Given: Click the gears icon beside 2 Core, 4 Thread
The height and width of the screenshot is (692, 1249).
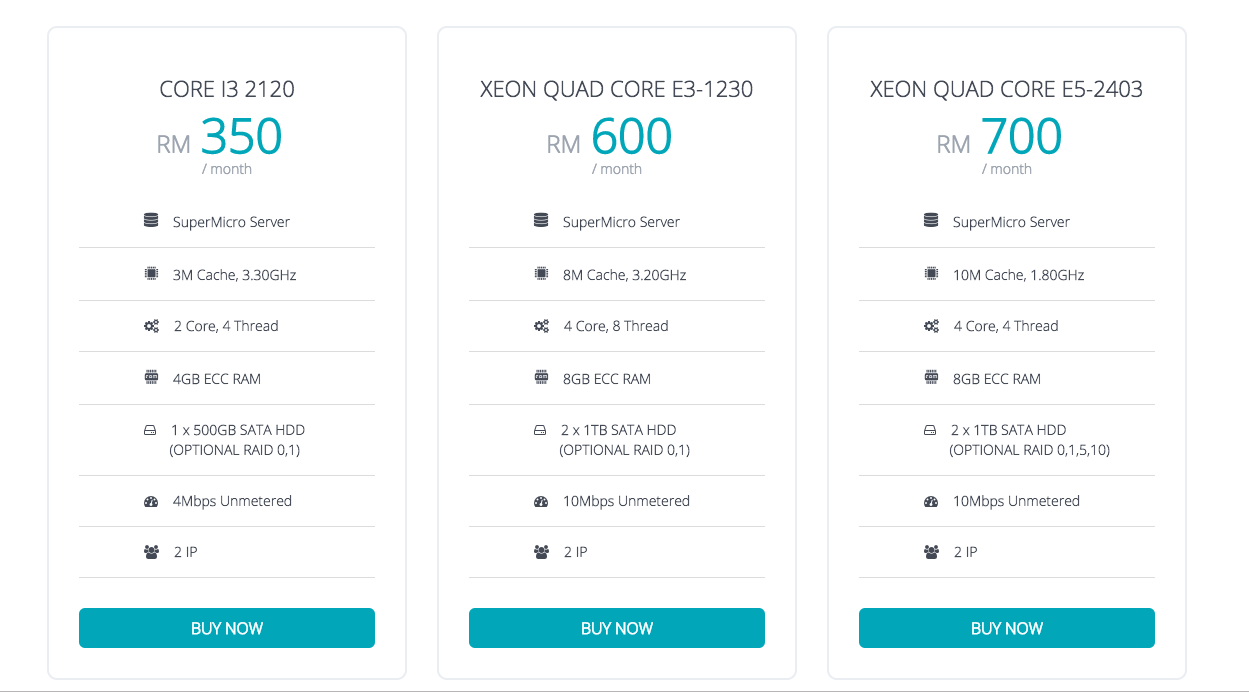Looking at the screenshot, I should point(151,326).
